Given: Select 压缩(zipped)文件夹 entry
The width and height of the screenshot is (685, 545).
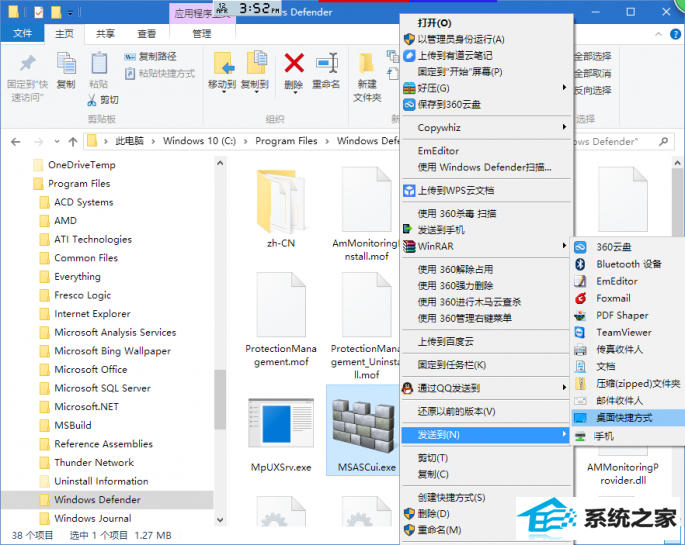Looking at the screenshot, I should [628, 383].
